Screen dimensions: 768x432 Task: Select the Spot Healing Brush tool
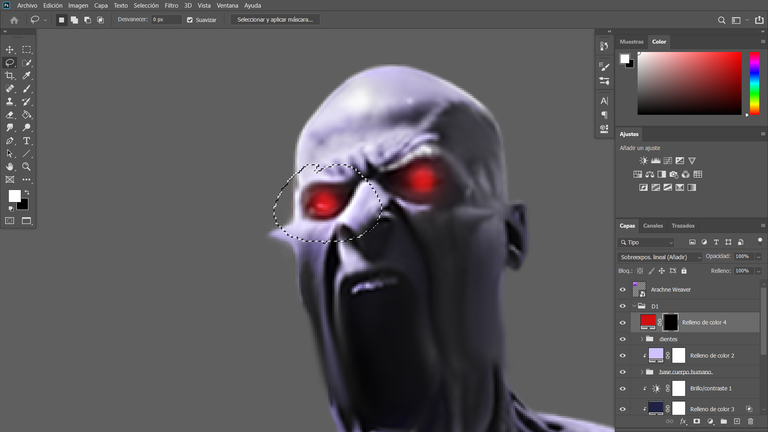(x=10, y=89)
